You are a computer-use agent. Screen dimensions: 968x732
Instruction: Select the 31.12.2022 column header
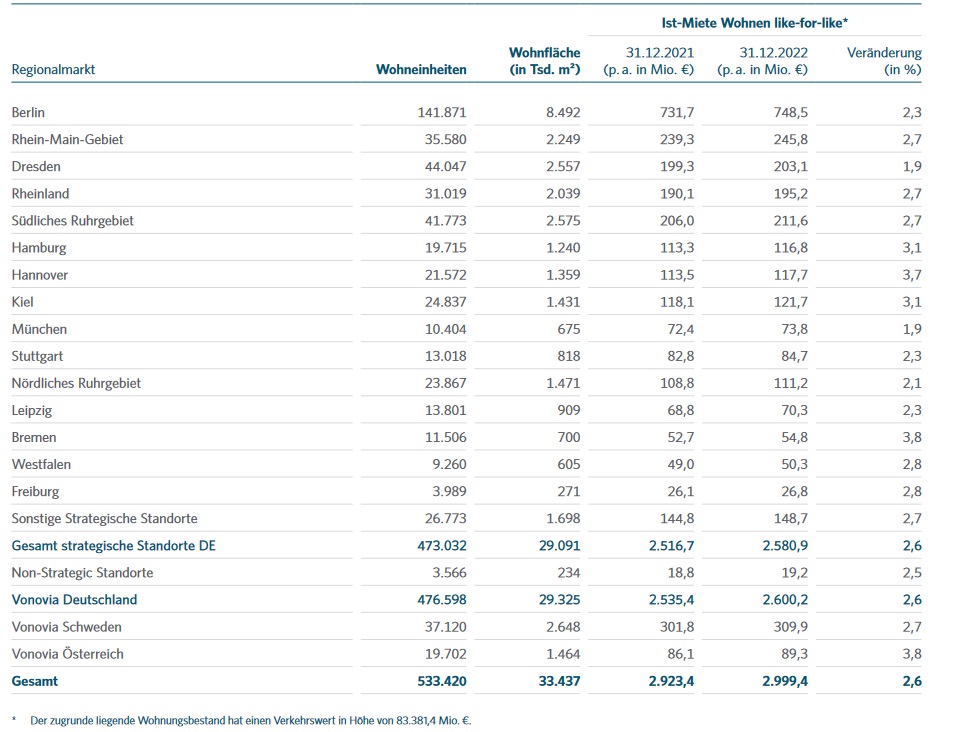763,61
